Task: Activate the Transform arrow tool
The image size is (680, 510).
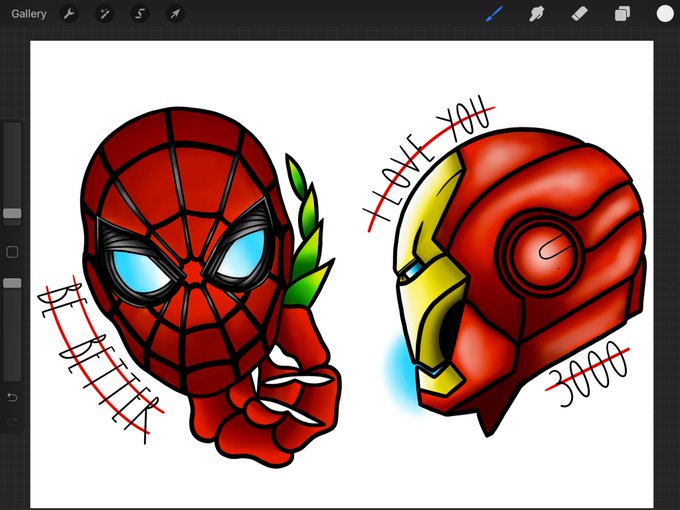Action: point(175,14)
